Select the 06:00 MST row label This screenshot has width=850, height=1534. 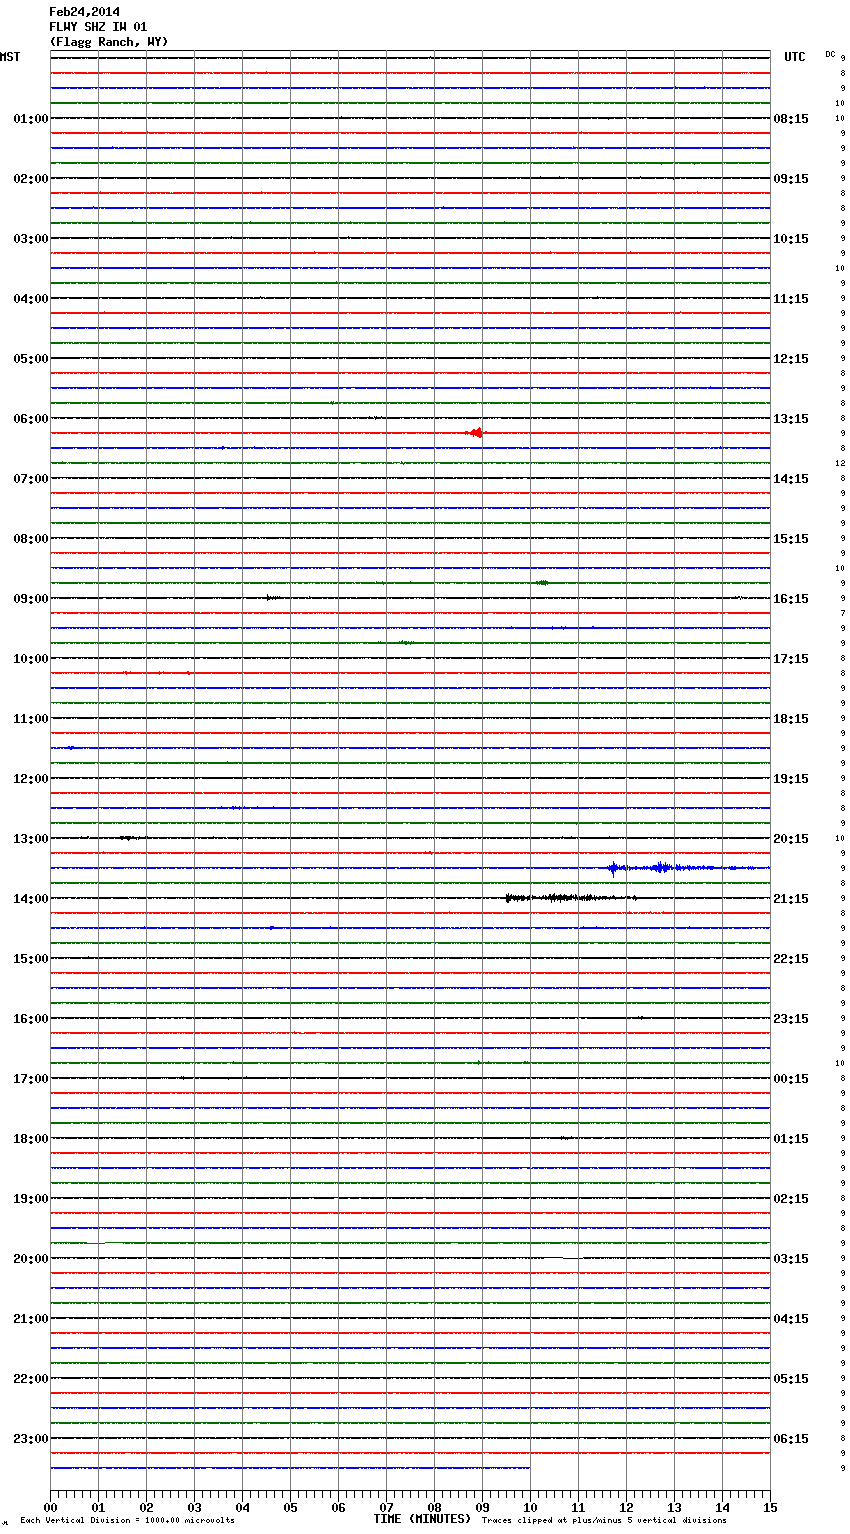pyautogui.click(x=30, y=419)
